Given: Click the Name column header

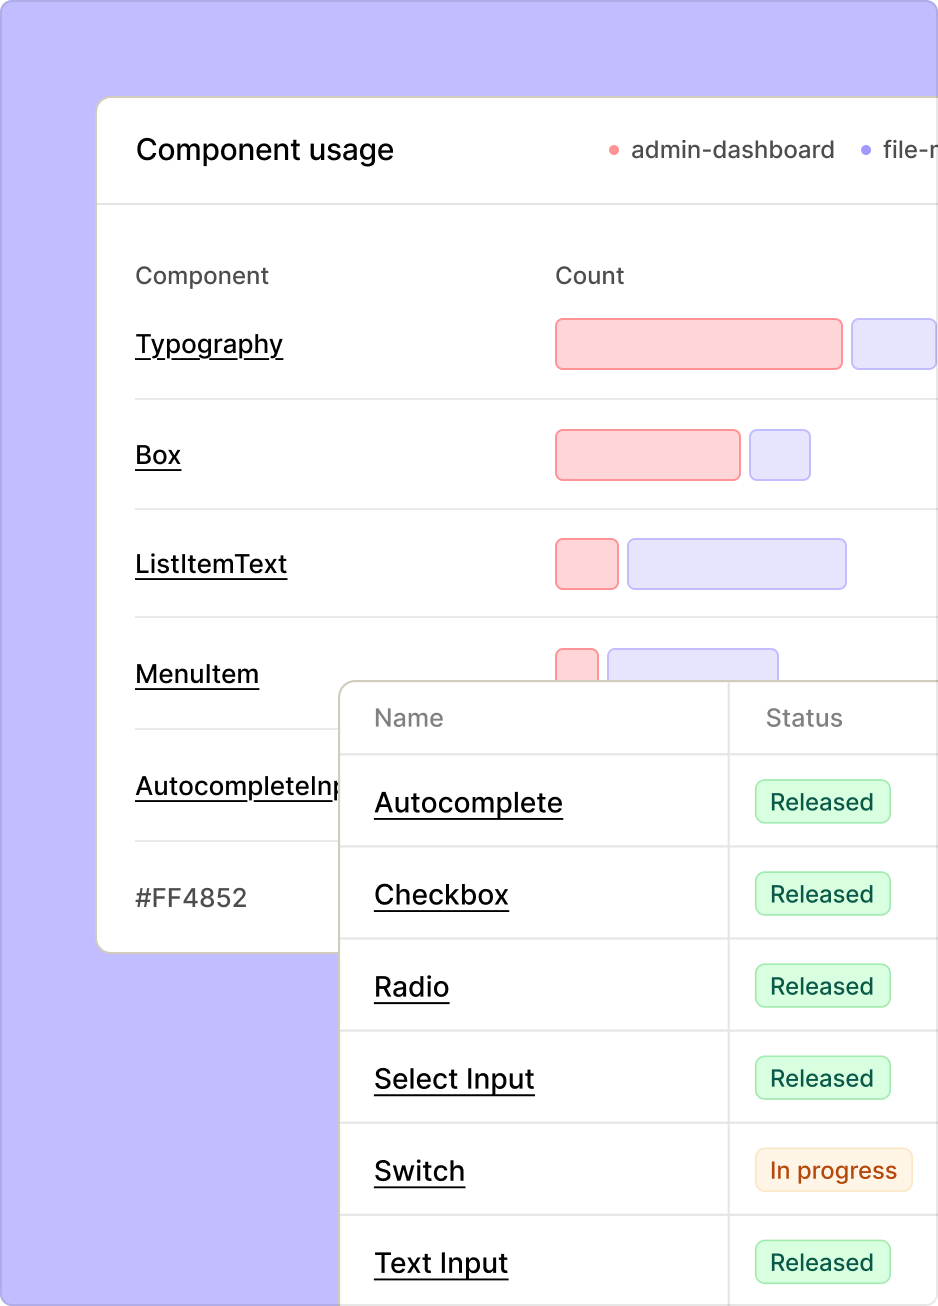Looking at the screenshot, I should point(408,718).
